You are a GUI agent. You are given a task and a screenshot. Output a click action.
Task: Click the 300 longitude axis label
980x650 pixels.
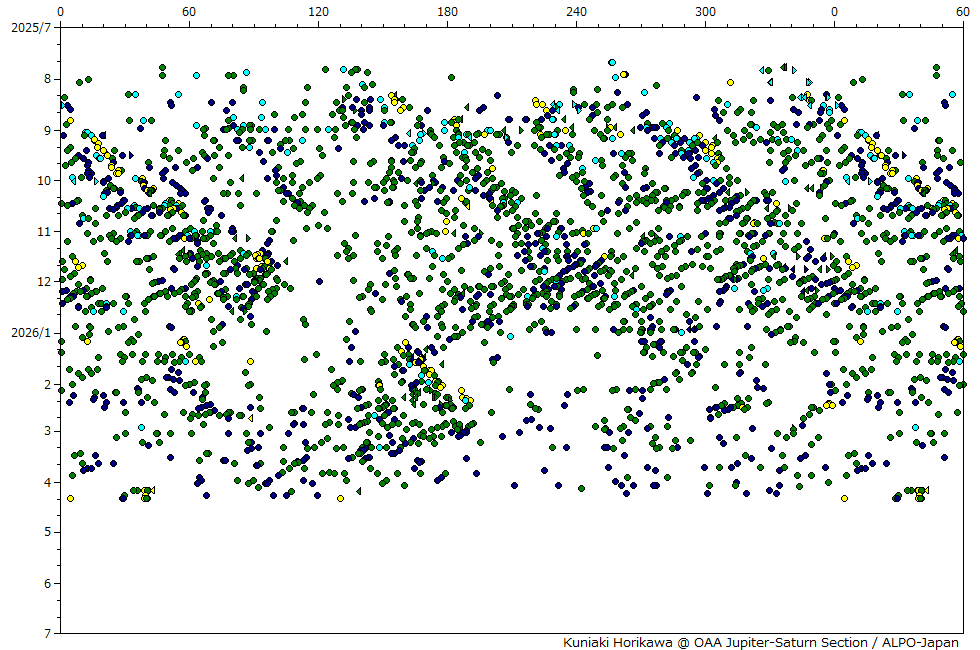[706, 11]
